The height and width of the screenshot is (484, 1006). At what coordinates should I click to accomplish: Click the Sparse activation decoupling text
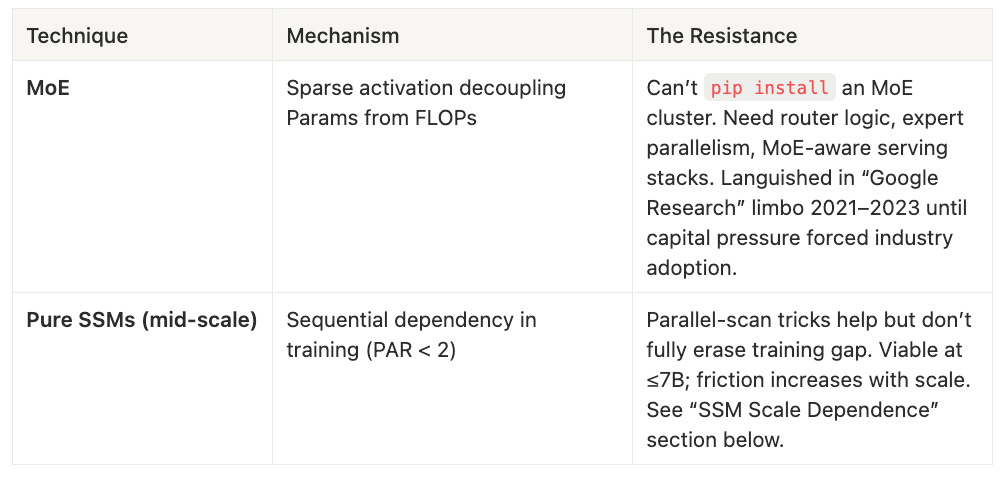[x=426, y=88]
